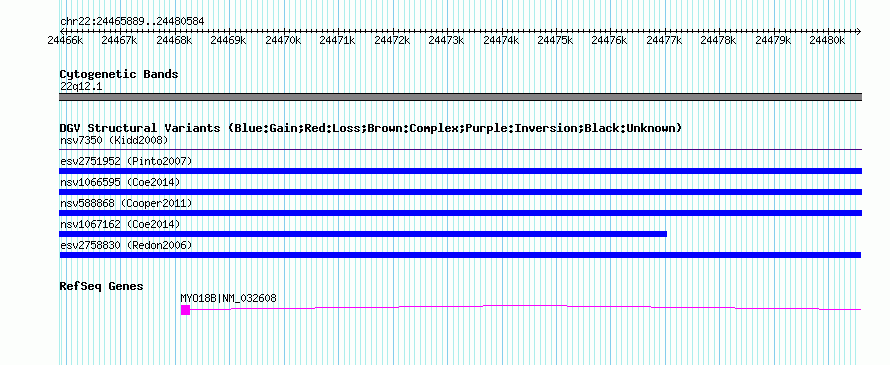The width and height of the screenshot is (890, 365).
Task: Click the MYO18B|NM_032608 gene label
Action: (229, 299)
